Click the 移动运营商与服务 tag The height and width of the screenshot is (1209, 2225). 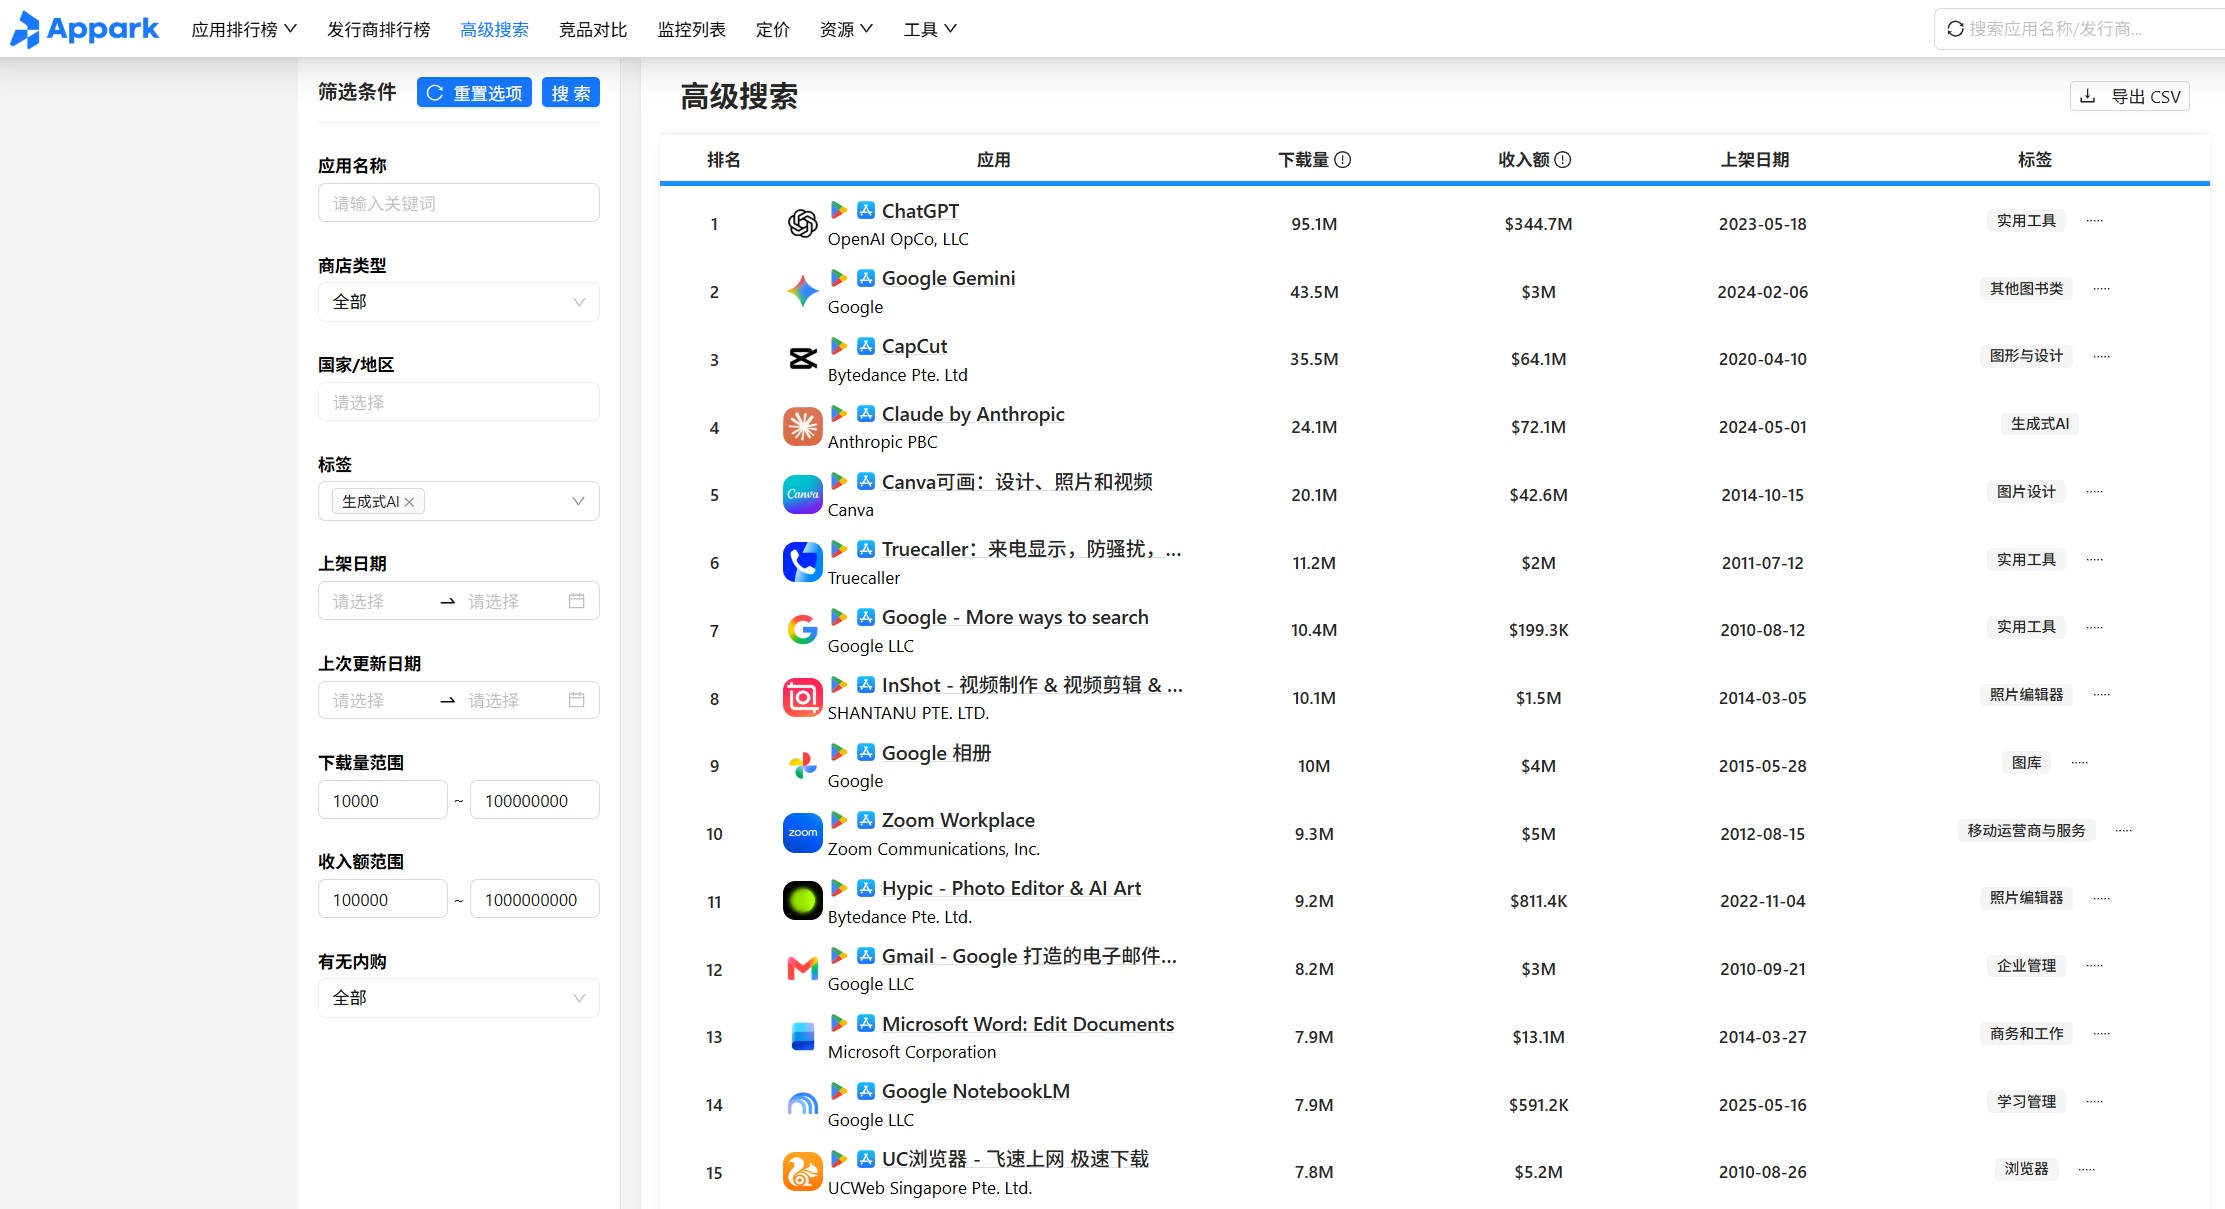point(2026,831)
